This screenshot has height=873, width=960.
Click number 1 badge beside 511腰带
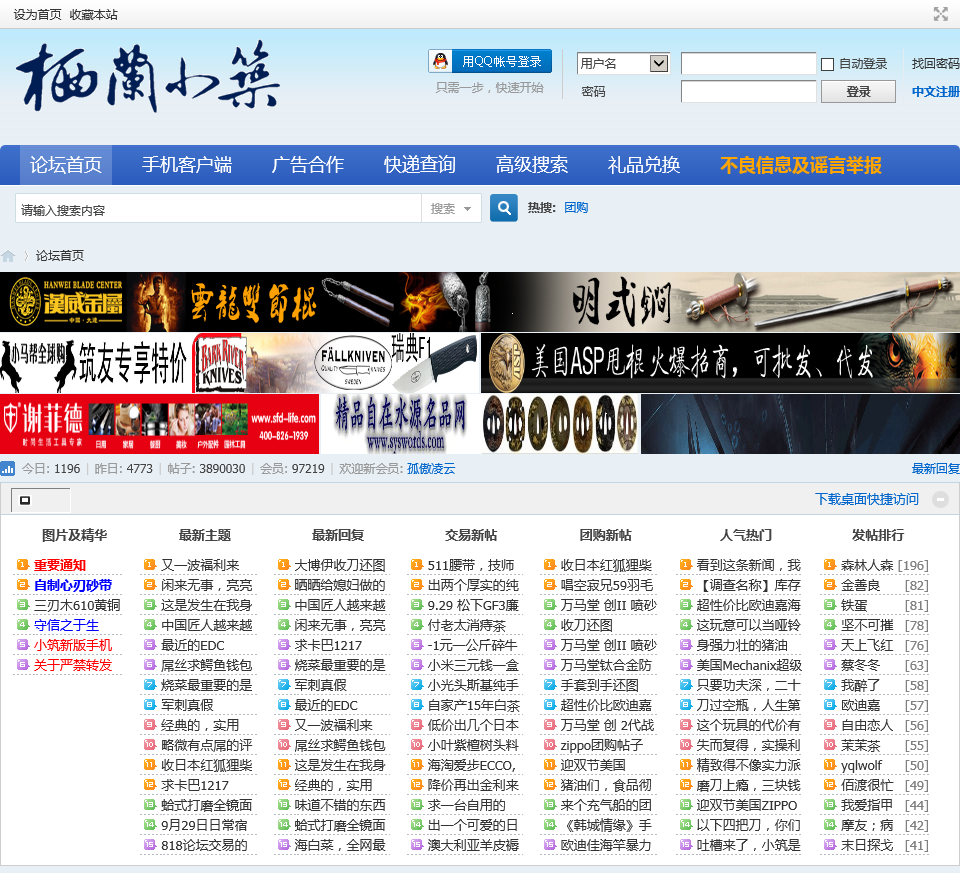point(416,565)
